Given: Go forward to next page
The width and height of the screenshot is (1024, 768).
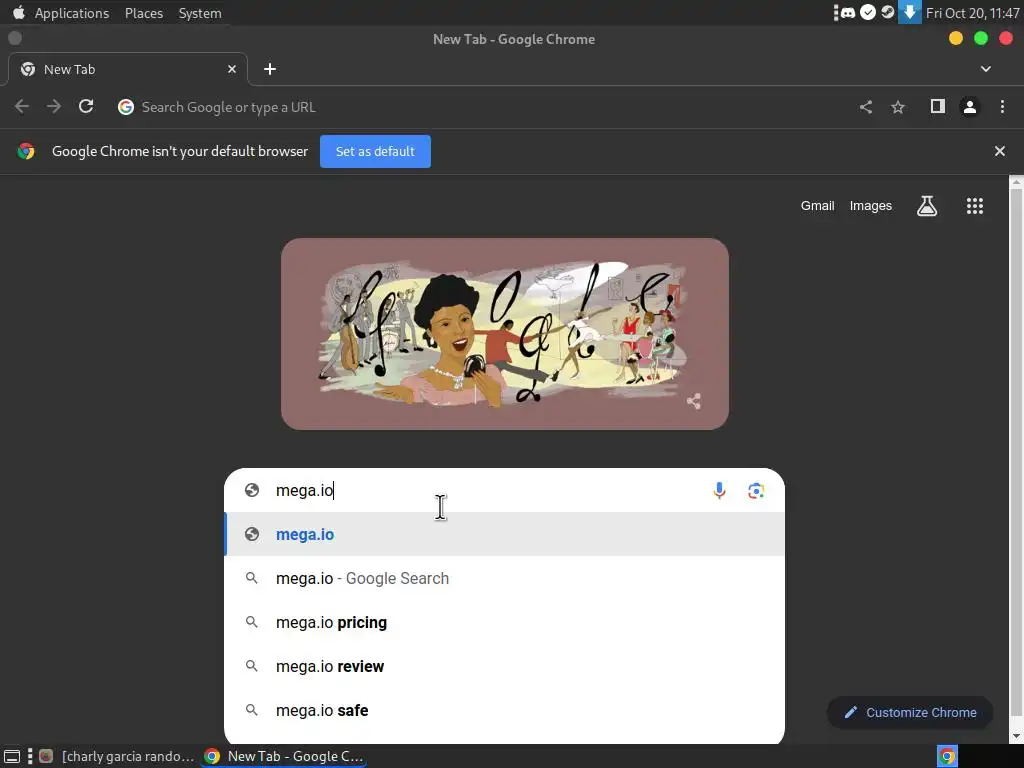Looking at the screenshot, I should 54,106.
